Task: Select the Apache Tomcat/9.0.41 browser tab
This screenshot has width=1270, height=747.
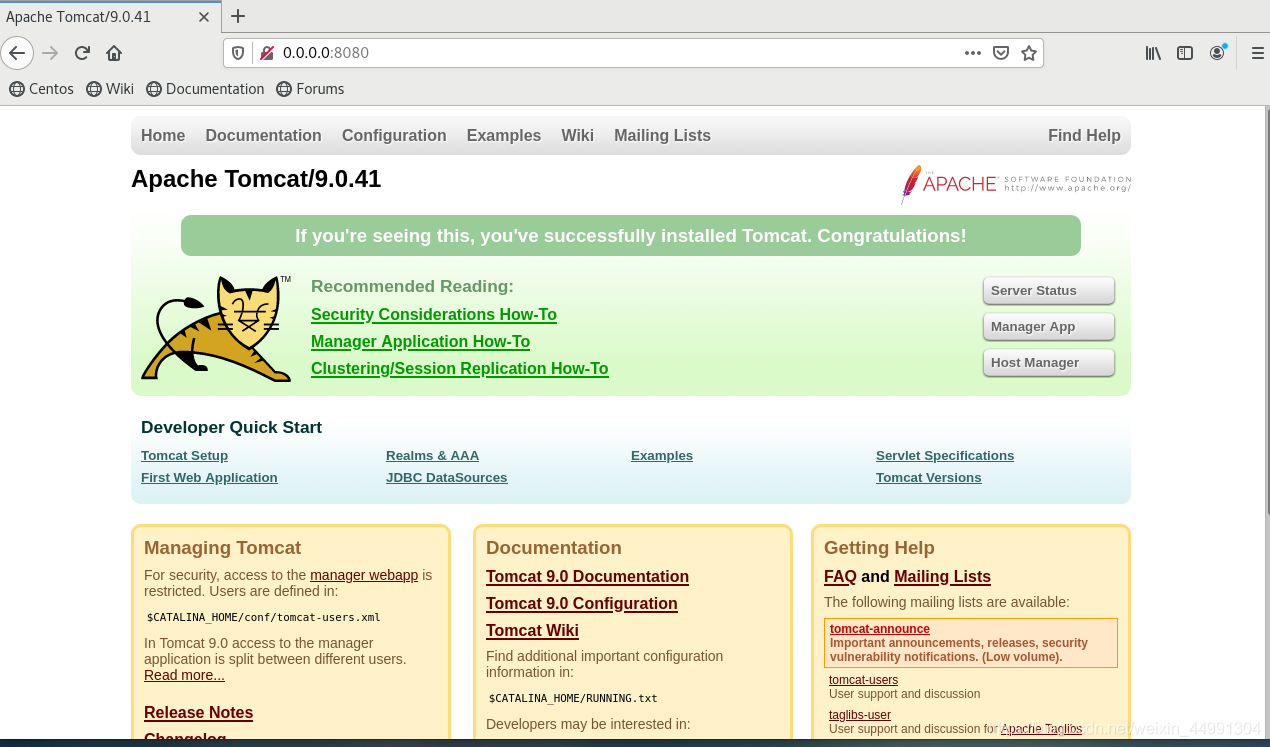Action: [110, 17]
